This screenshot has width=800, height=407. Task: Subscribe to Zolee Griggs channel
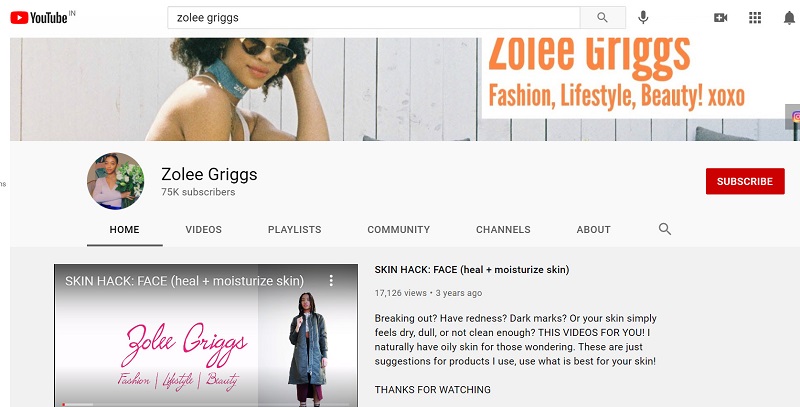[x=745, y=181]
